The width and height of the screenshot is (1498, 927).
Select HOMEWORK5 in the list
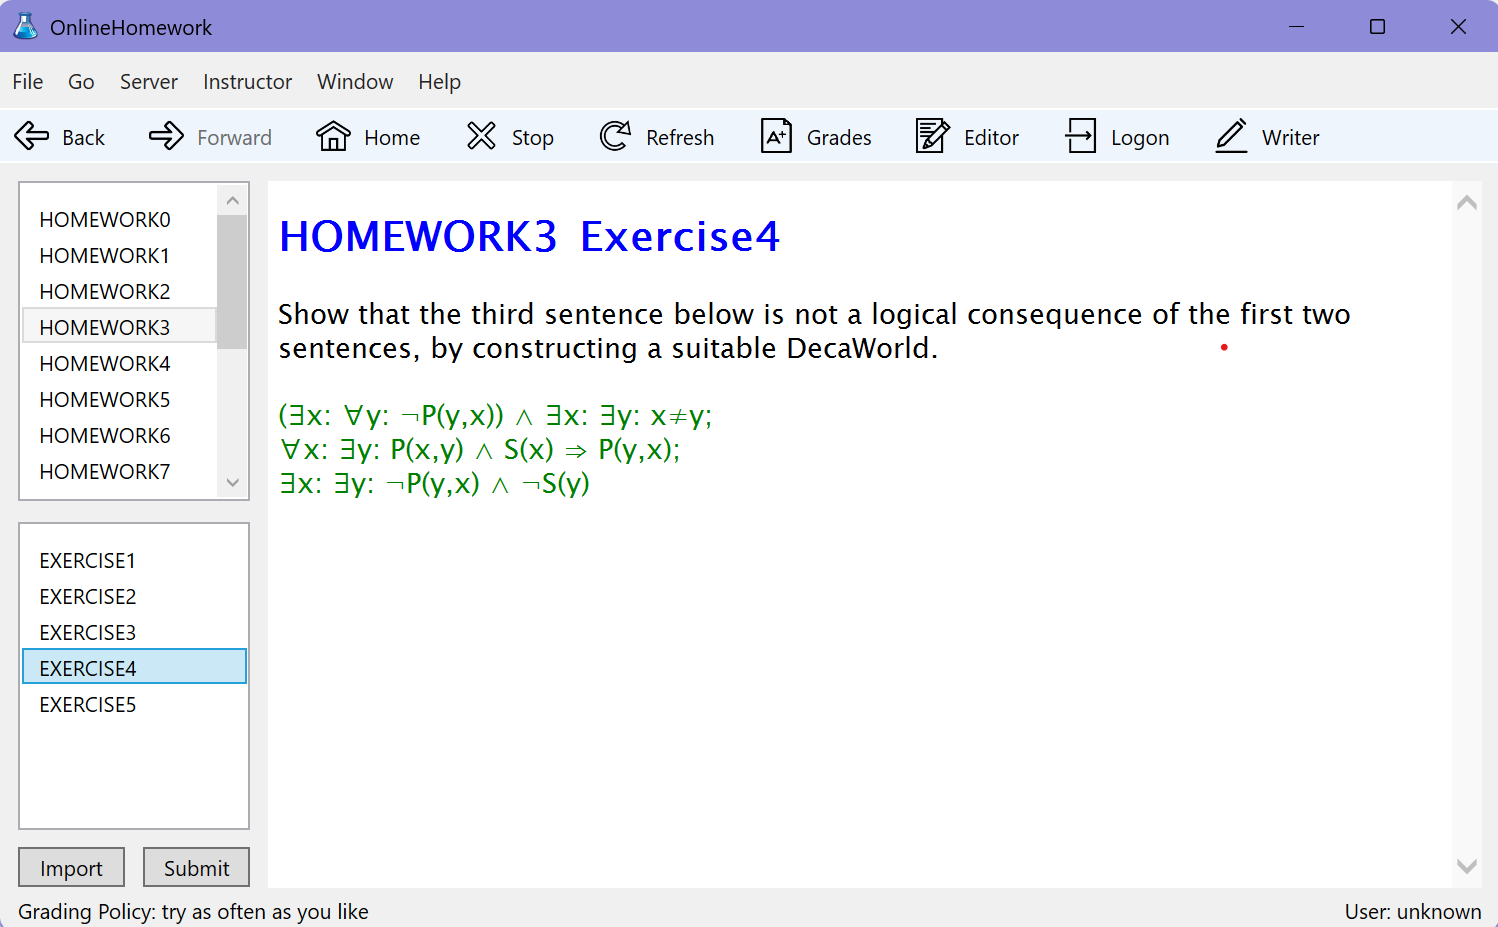click(x=105, y=400)
